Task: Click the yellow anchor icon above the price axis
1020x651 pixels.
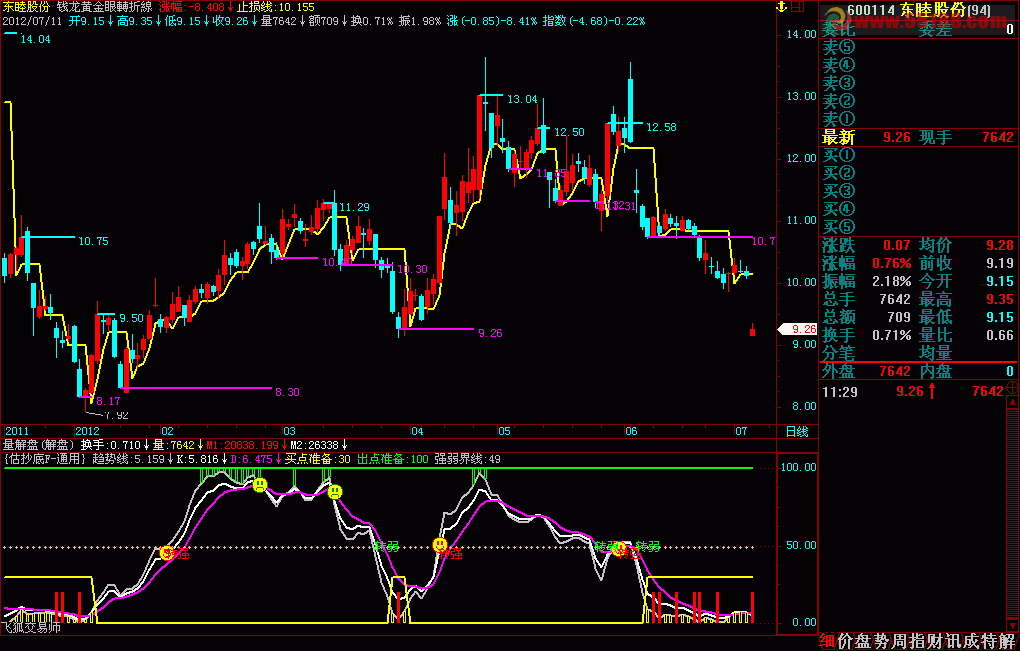Action: (783, 7)
